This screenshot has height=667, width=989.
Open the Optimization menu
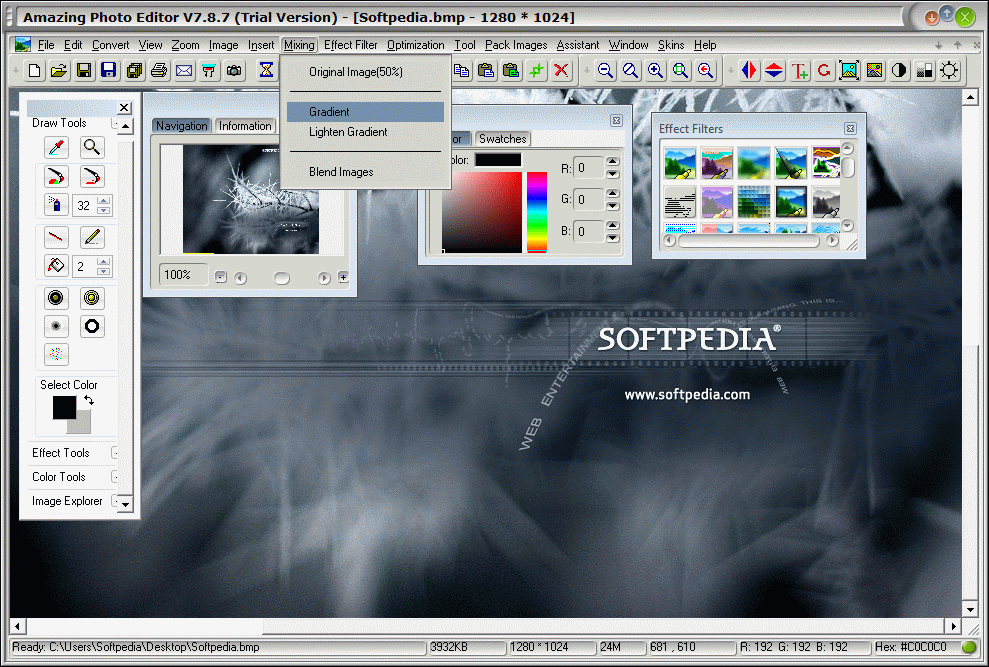click(x=416, y=45)
